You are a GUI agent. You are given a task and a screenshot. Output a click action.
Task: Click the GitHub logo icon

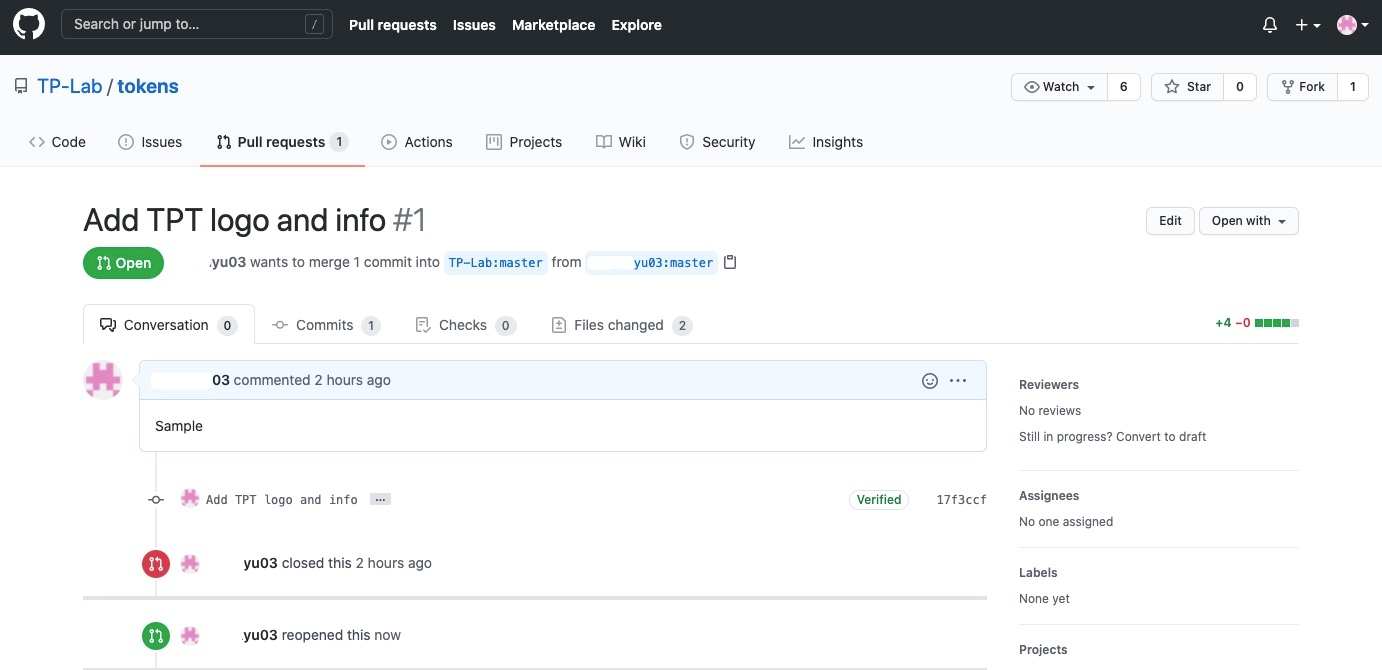click(x=28, y=25)
